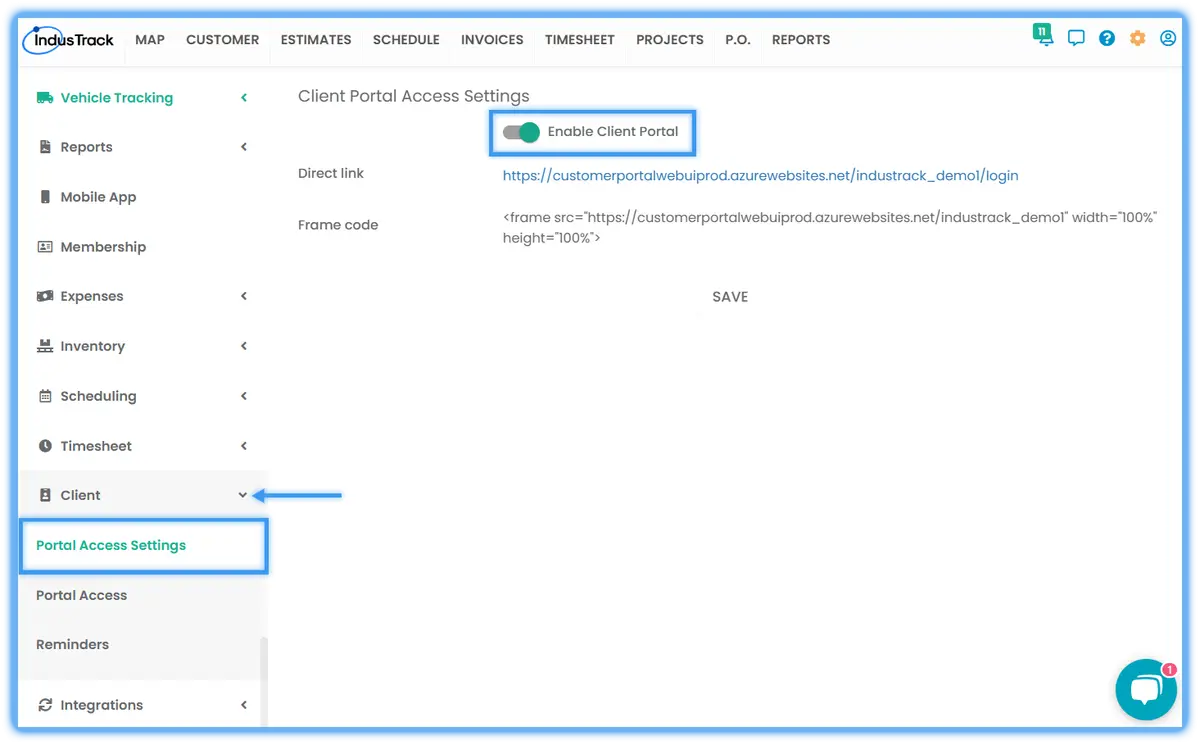Expand the Expenses chevron

point(244,296)
